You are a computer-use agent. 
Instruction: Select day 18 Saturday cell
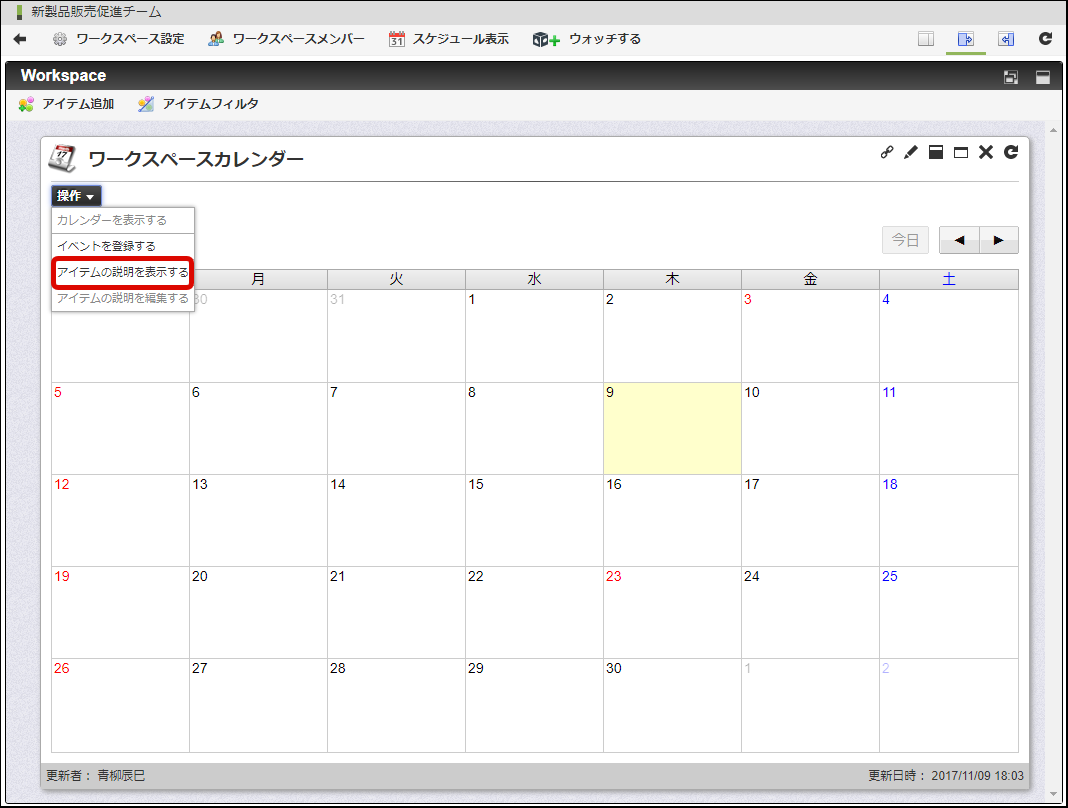coord(948,520)
